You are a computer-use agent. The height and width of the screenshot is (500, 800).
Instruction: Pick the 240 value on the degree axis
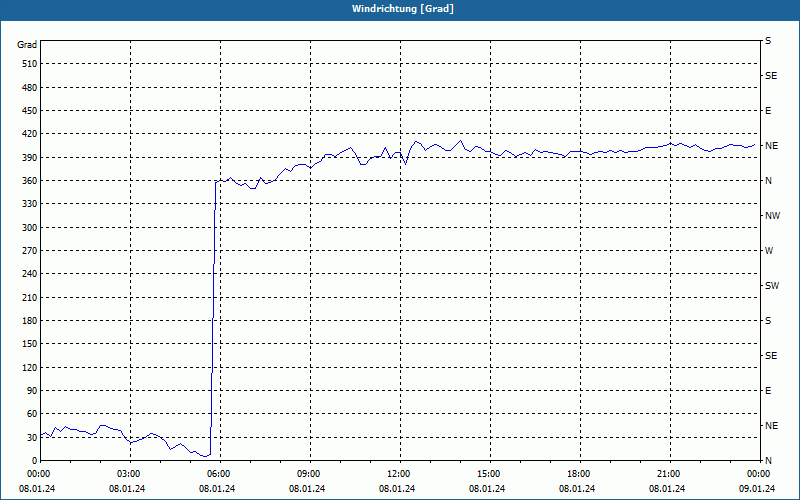point(30,274)
